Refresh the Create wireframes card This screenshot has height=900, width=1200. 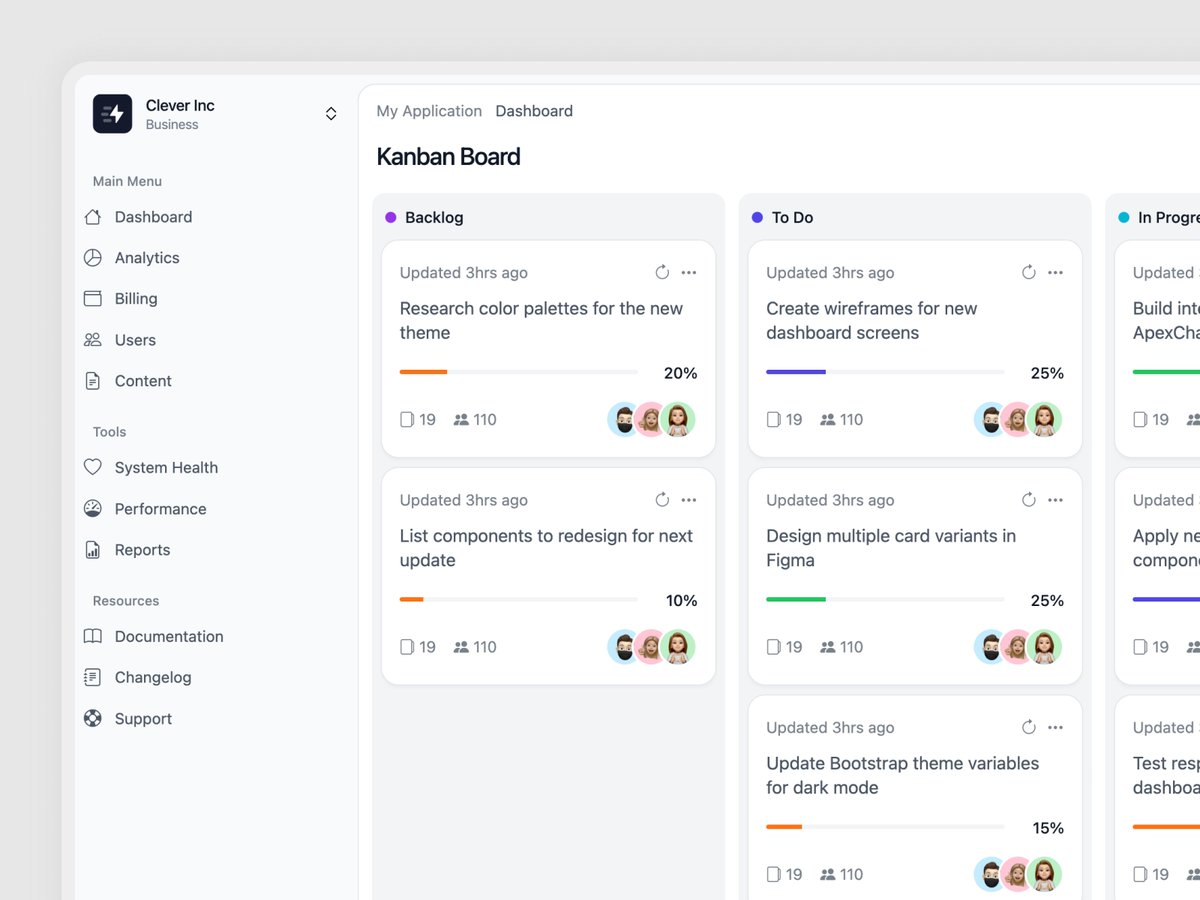(x=1028, y=271)
